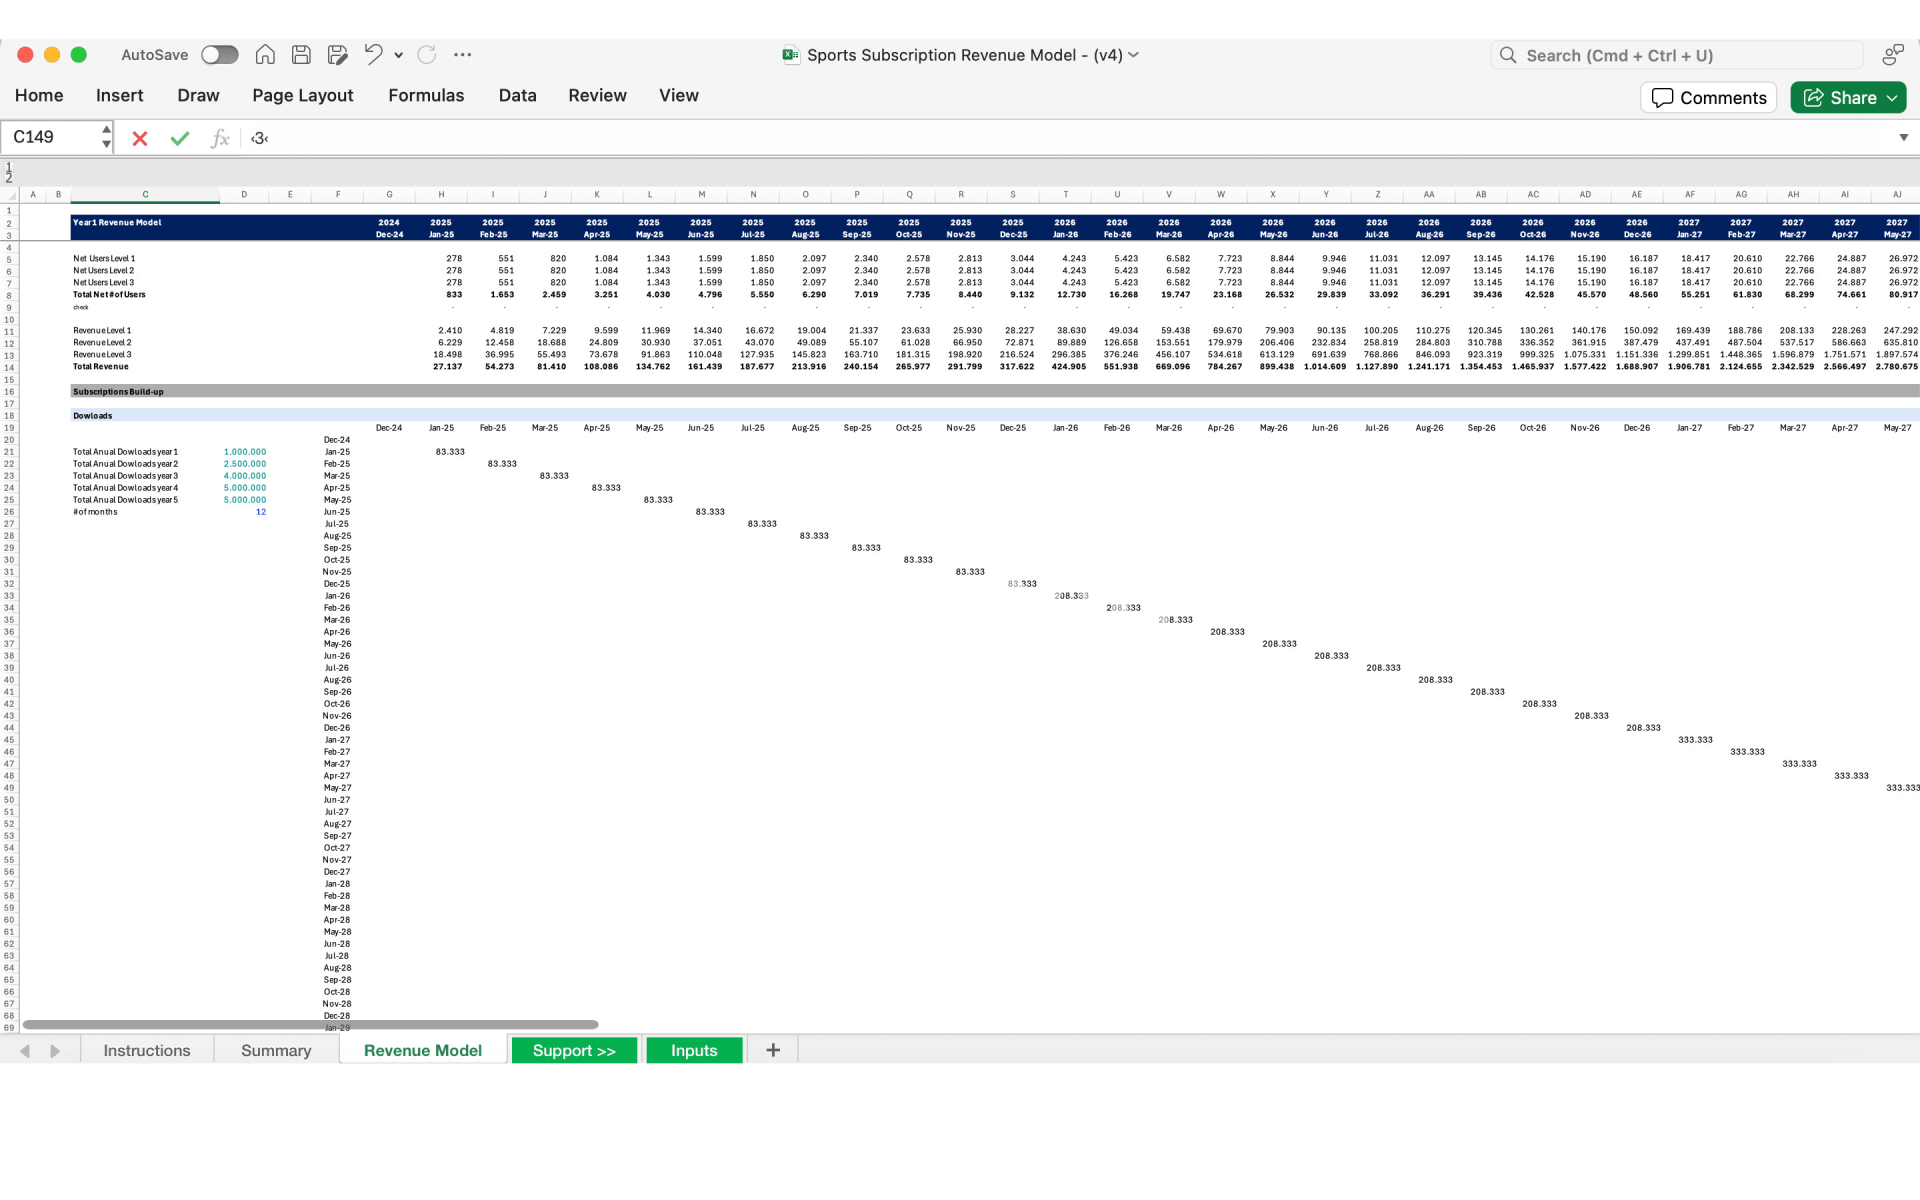Open the Insert Function fx dialog
The width and height of the screenshot is (1920, 1200).
(x=220, y=138)
